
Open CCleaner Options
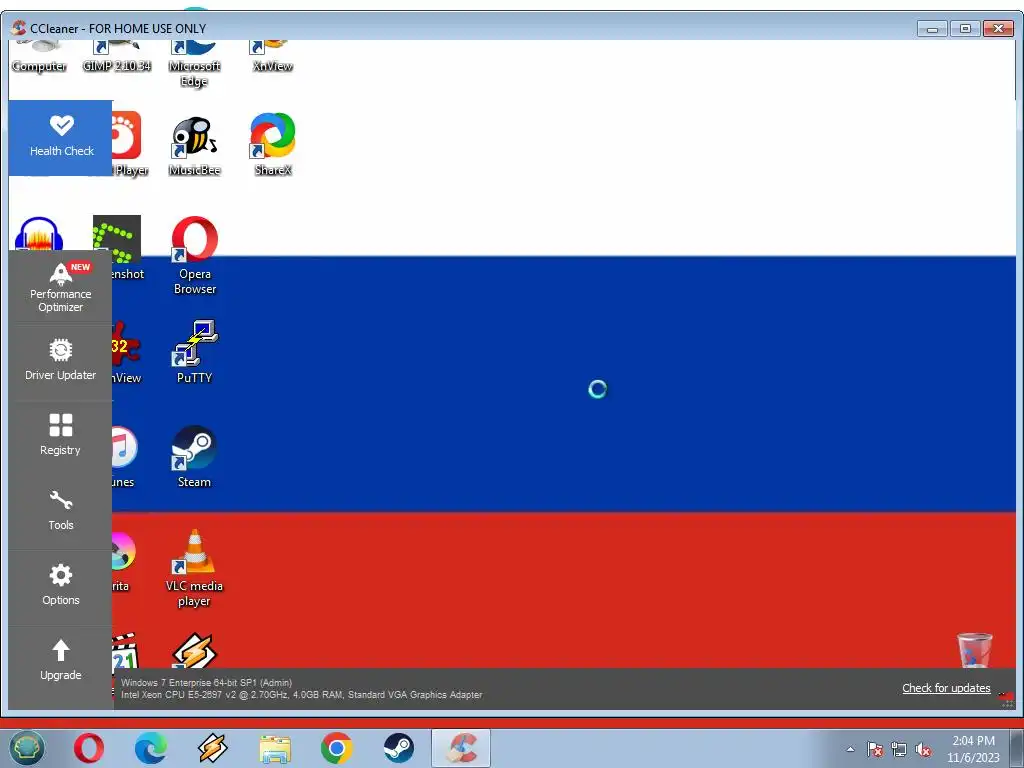[x=61, y=586]
